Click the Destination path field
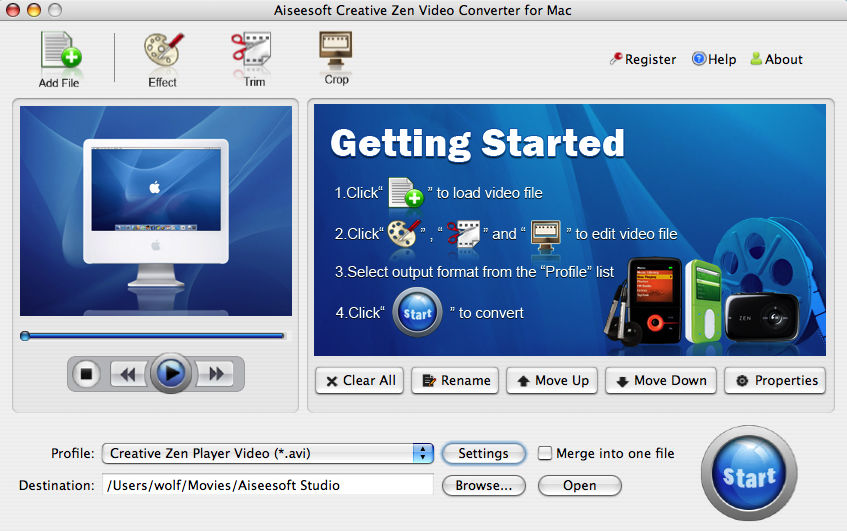The width and height of the screenshot is (847, 531). pyautogui.click(x=268, y=485)
